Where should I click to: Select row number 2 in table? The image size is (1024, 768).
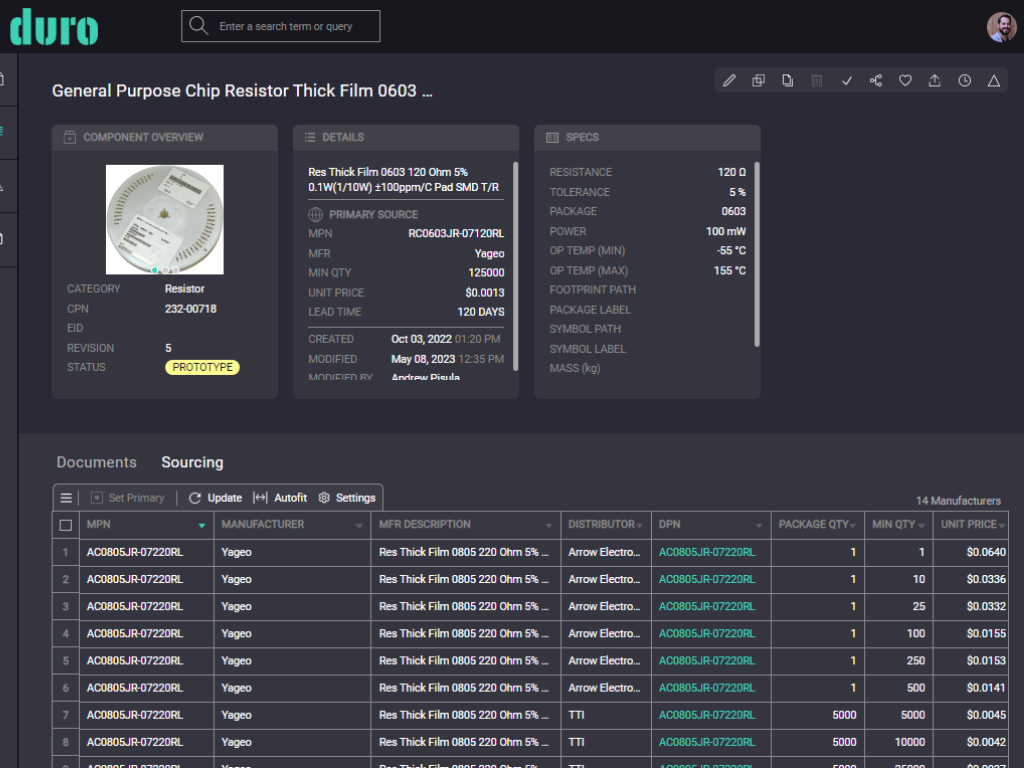[x=65, y=579]
